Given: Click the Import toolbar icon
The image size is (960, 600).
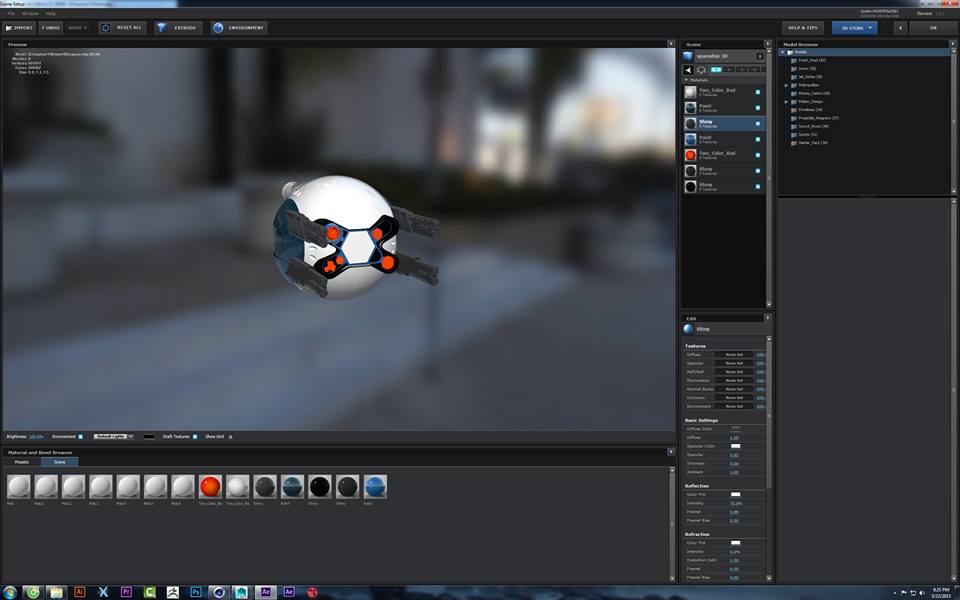Looking at the screenshot, I should 10,28.
